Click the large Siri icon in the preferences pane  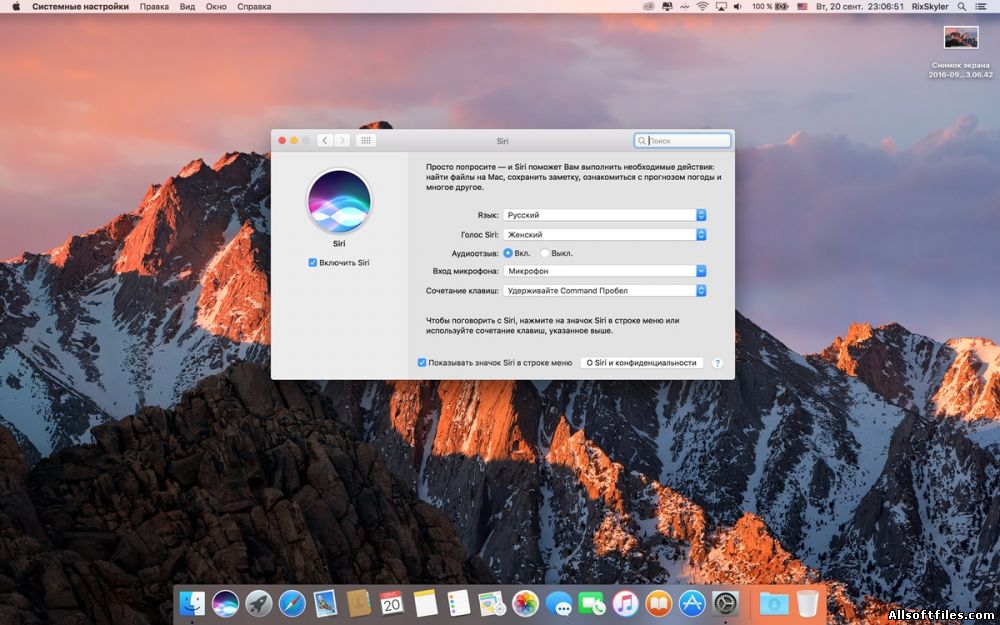click(x=339, y=201)
